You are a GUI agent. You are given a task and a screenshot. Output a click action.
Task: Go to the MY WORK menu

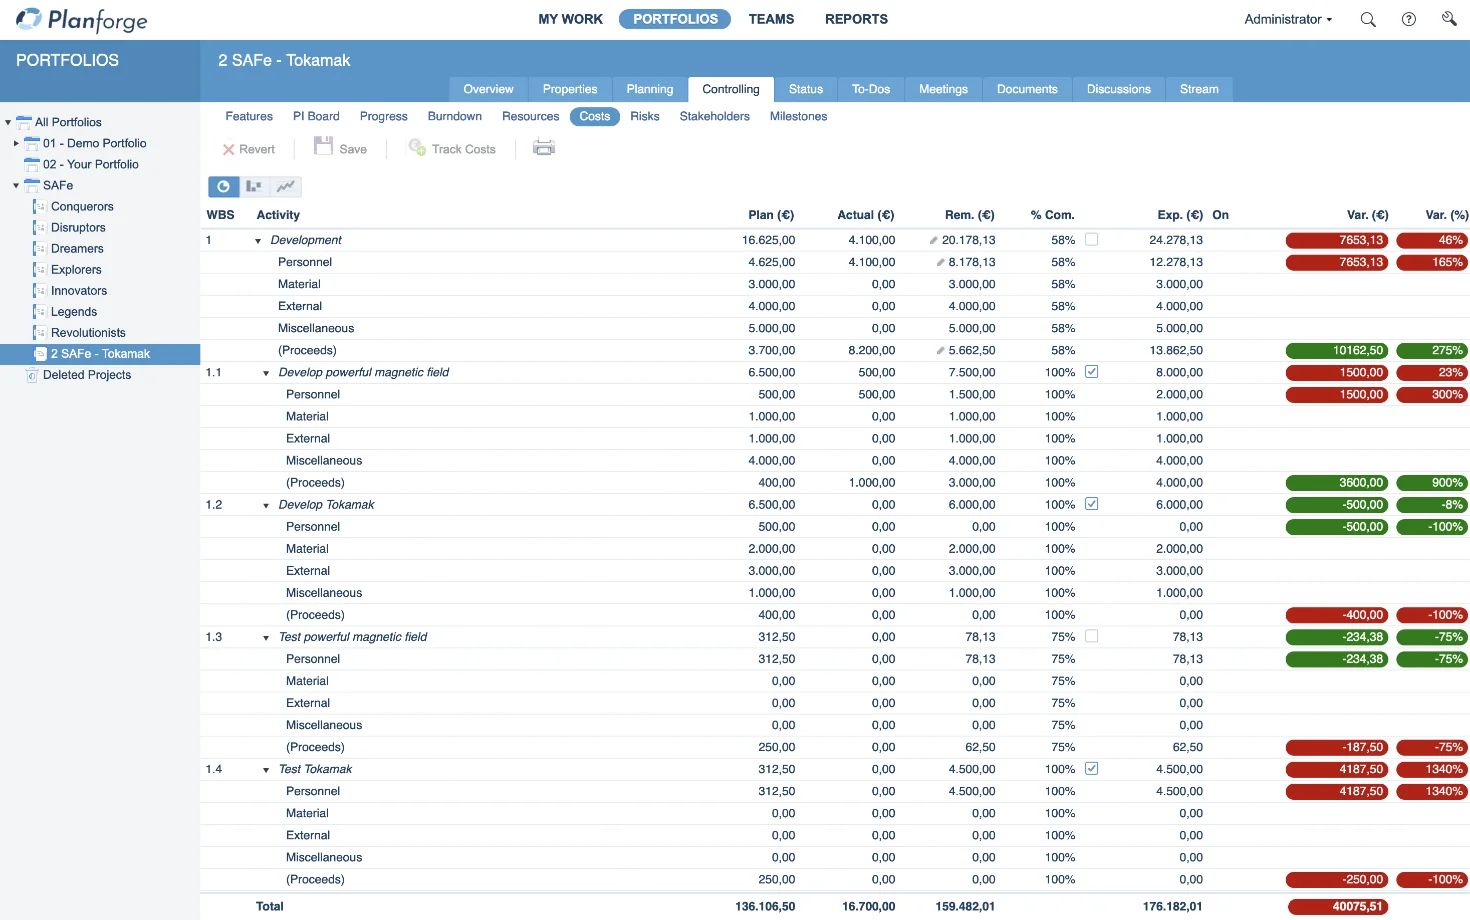pyautogui.click(x=571, y=19)
